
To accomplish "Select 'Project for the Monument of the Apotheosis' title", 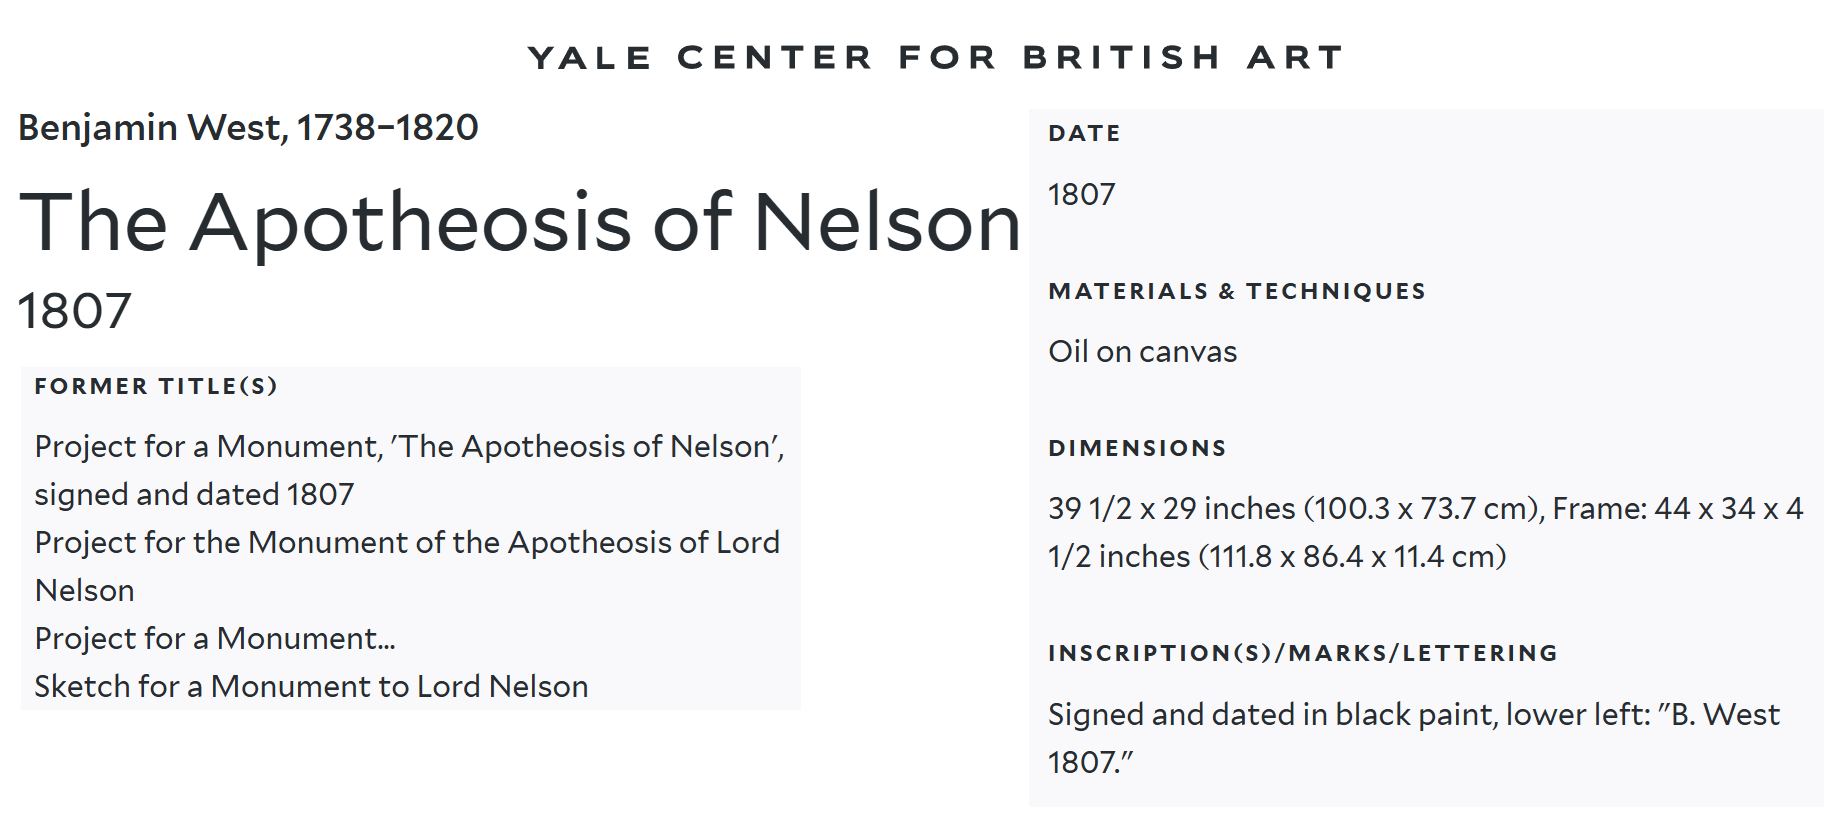I will pyautogui.click(x=407, y=542).
